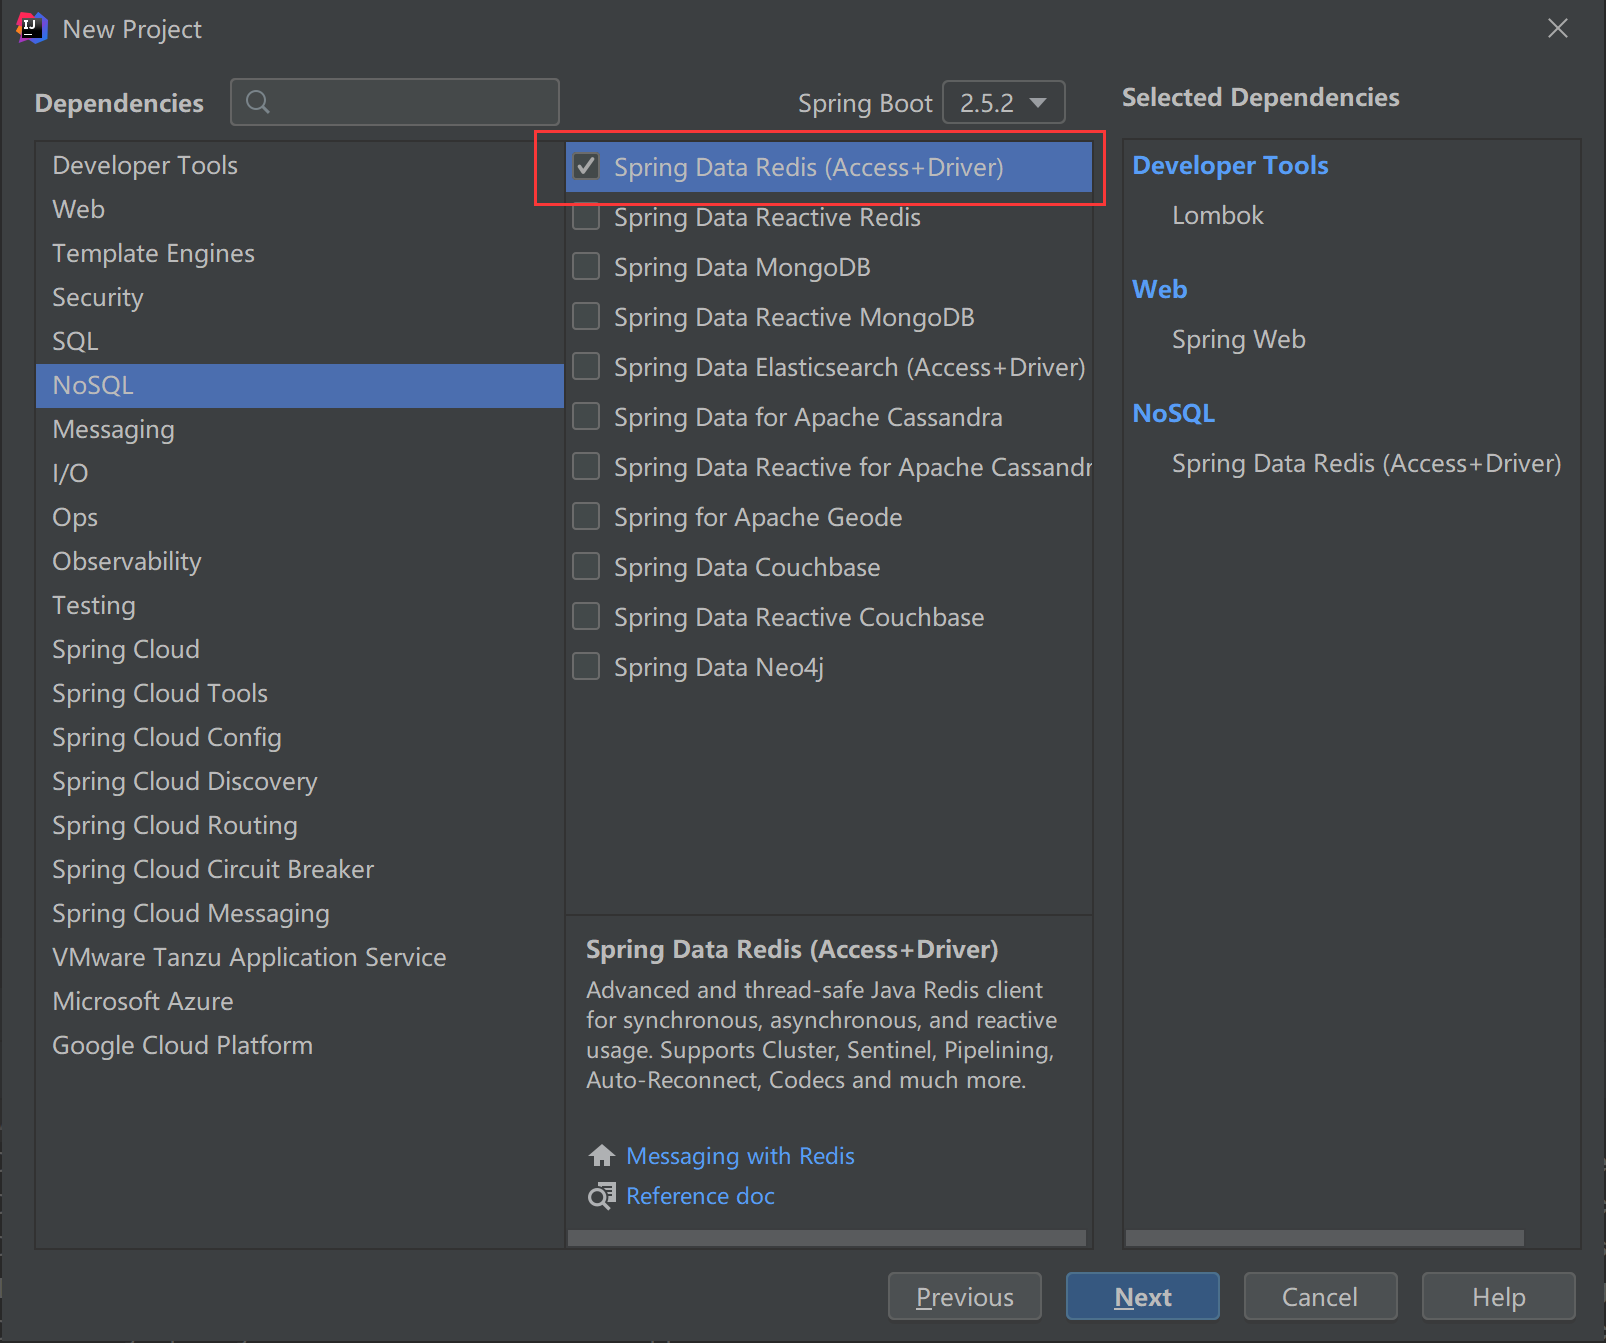
Task: Check Spring Data Reactive Redis
Action: point(586,216)
